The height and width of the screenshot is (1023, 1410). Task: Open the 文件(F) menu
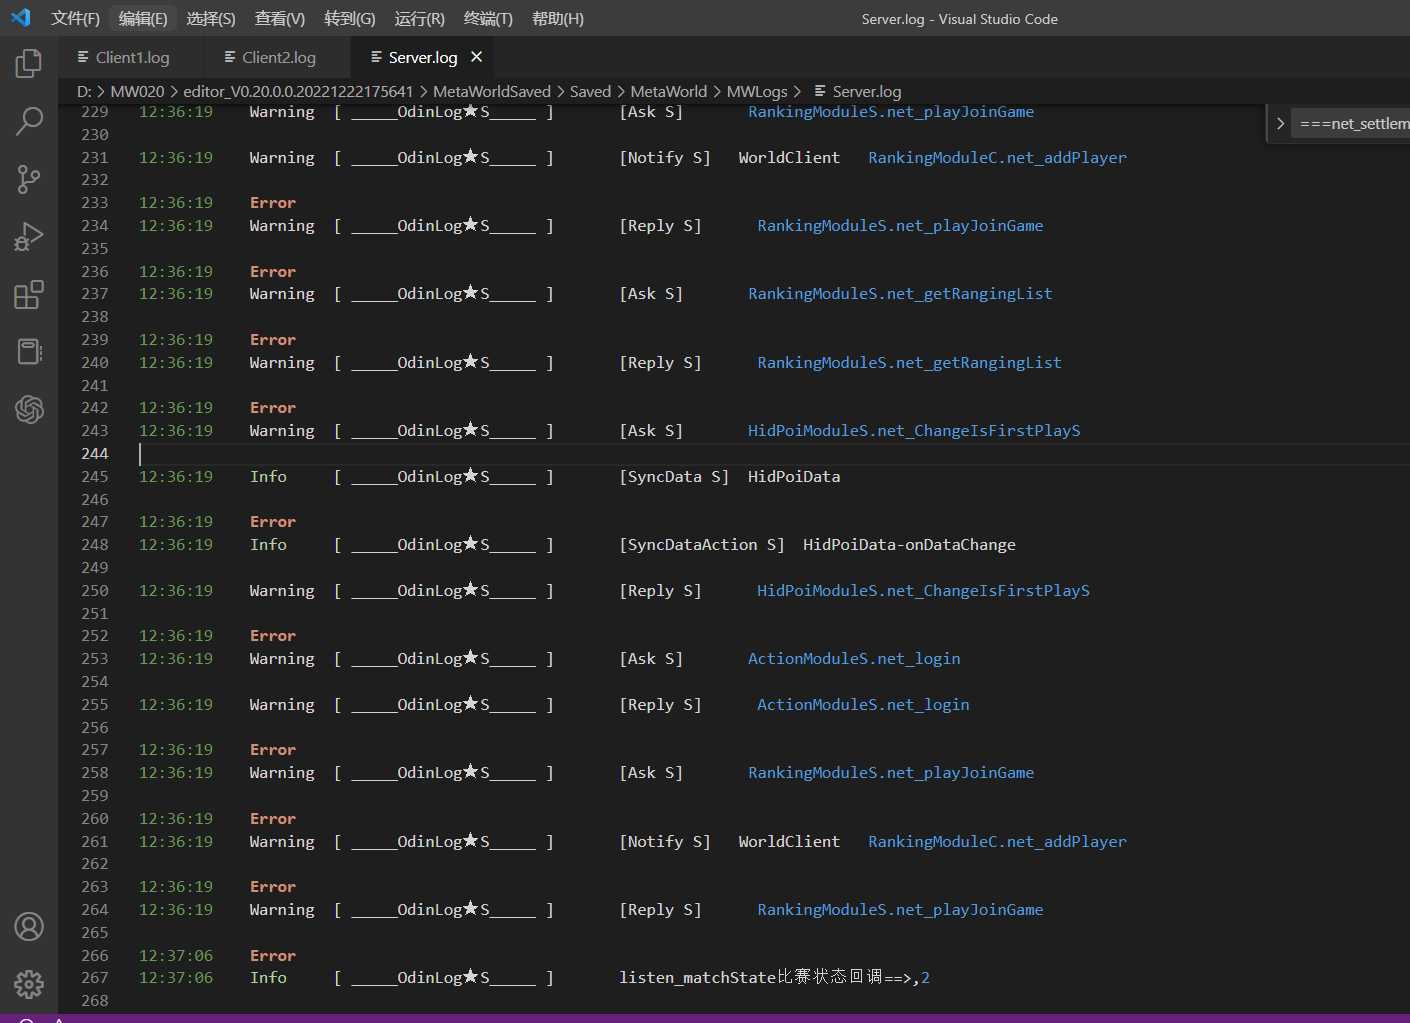pyautogui.click(x=75, y=19)
